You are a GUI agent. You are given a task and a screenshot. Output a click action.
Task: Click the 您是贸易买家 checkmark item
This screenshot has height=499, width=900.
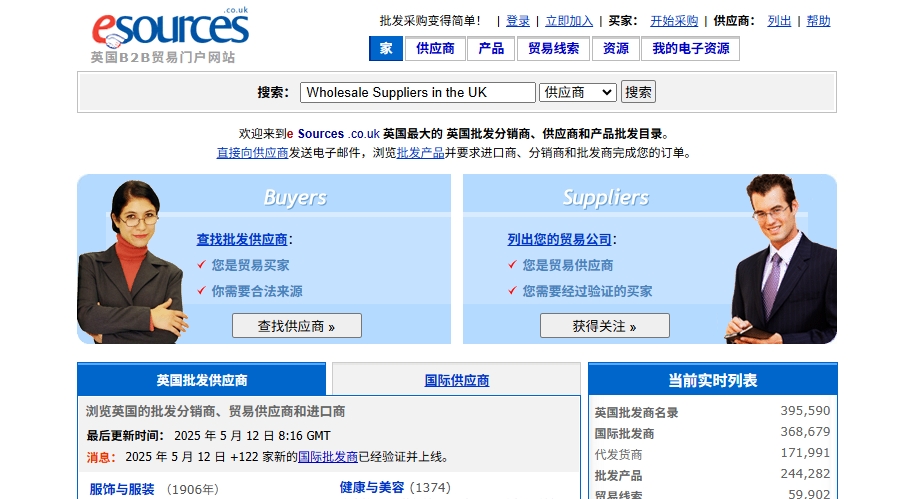(243, 265)
